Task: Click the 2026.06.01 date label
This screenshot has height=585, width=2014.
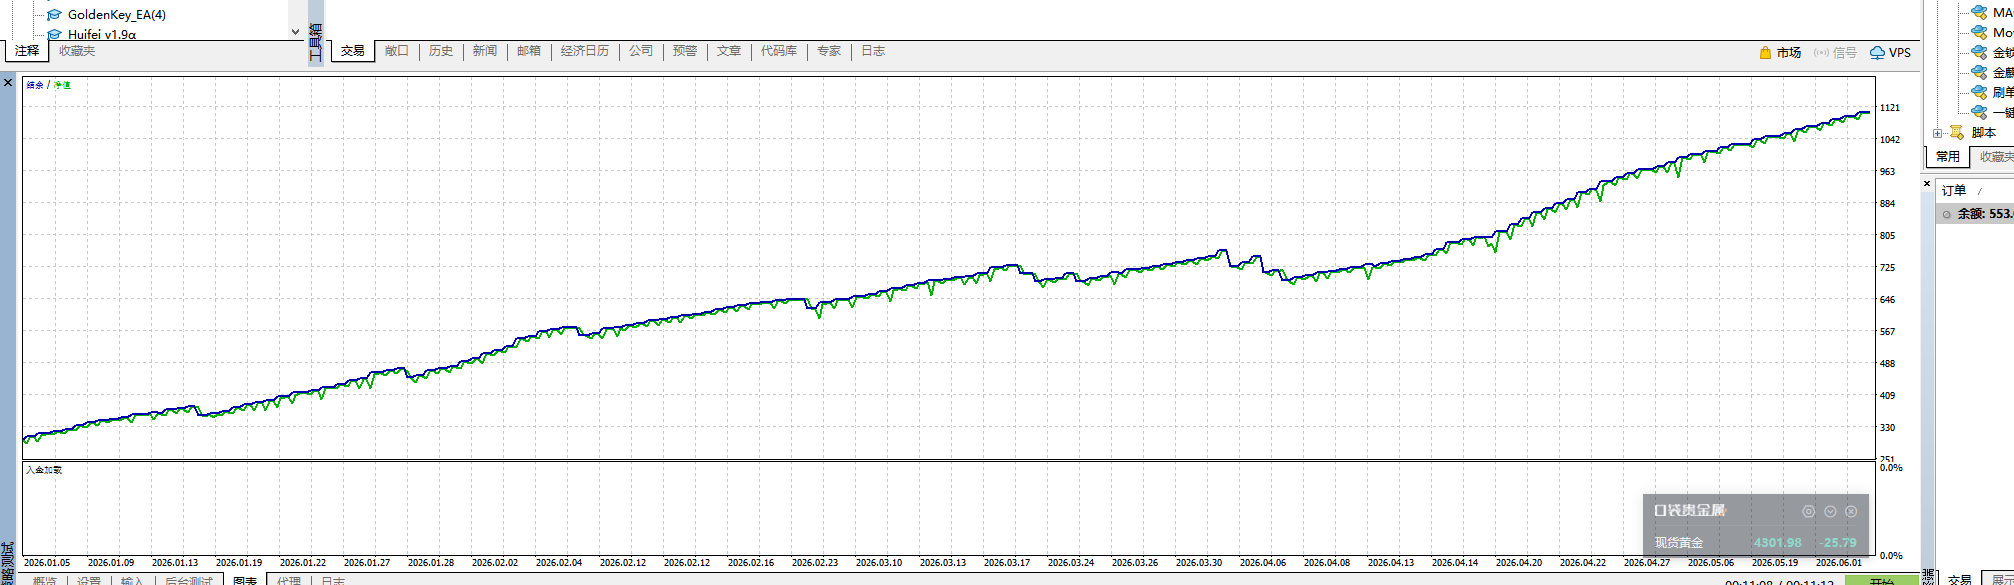Action: point(1838,563)
